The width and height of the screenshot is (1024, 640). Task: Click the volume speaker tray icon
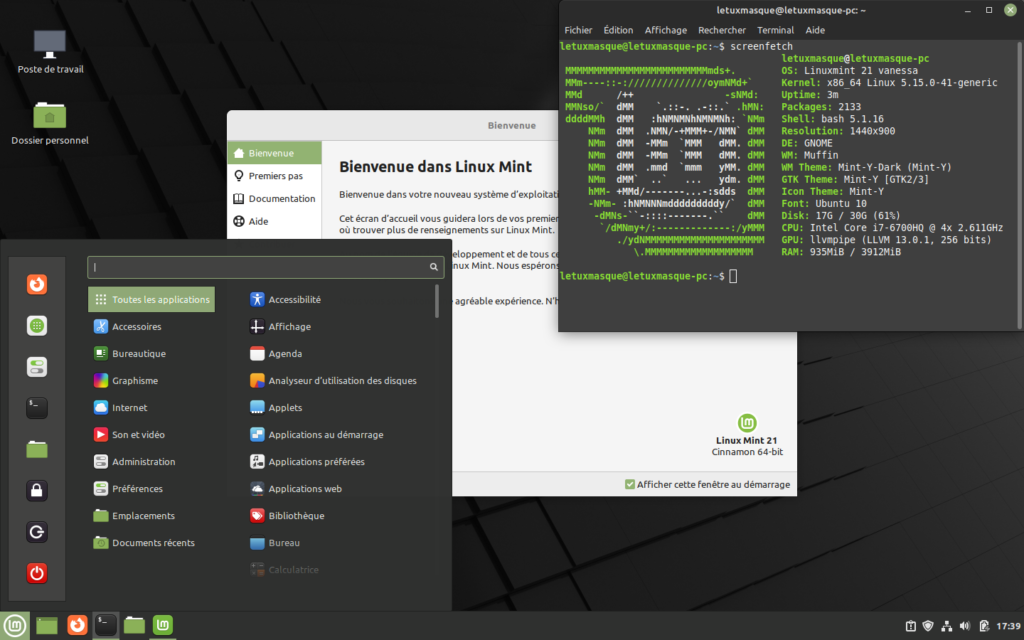(965, 626)
